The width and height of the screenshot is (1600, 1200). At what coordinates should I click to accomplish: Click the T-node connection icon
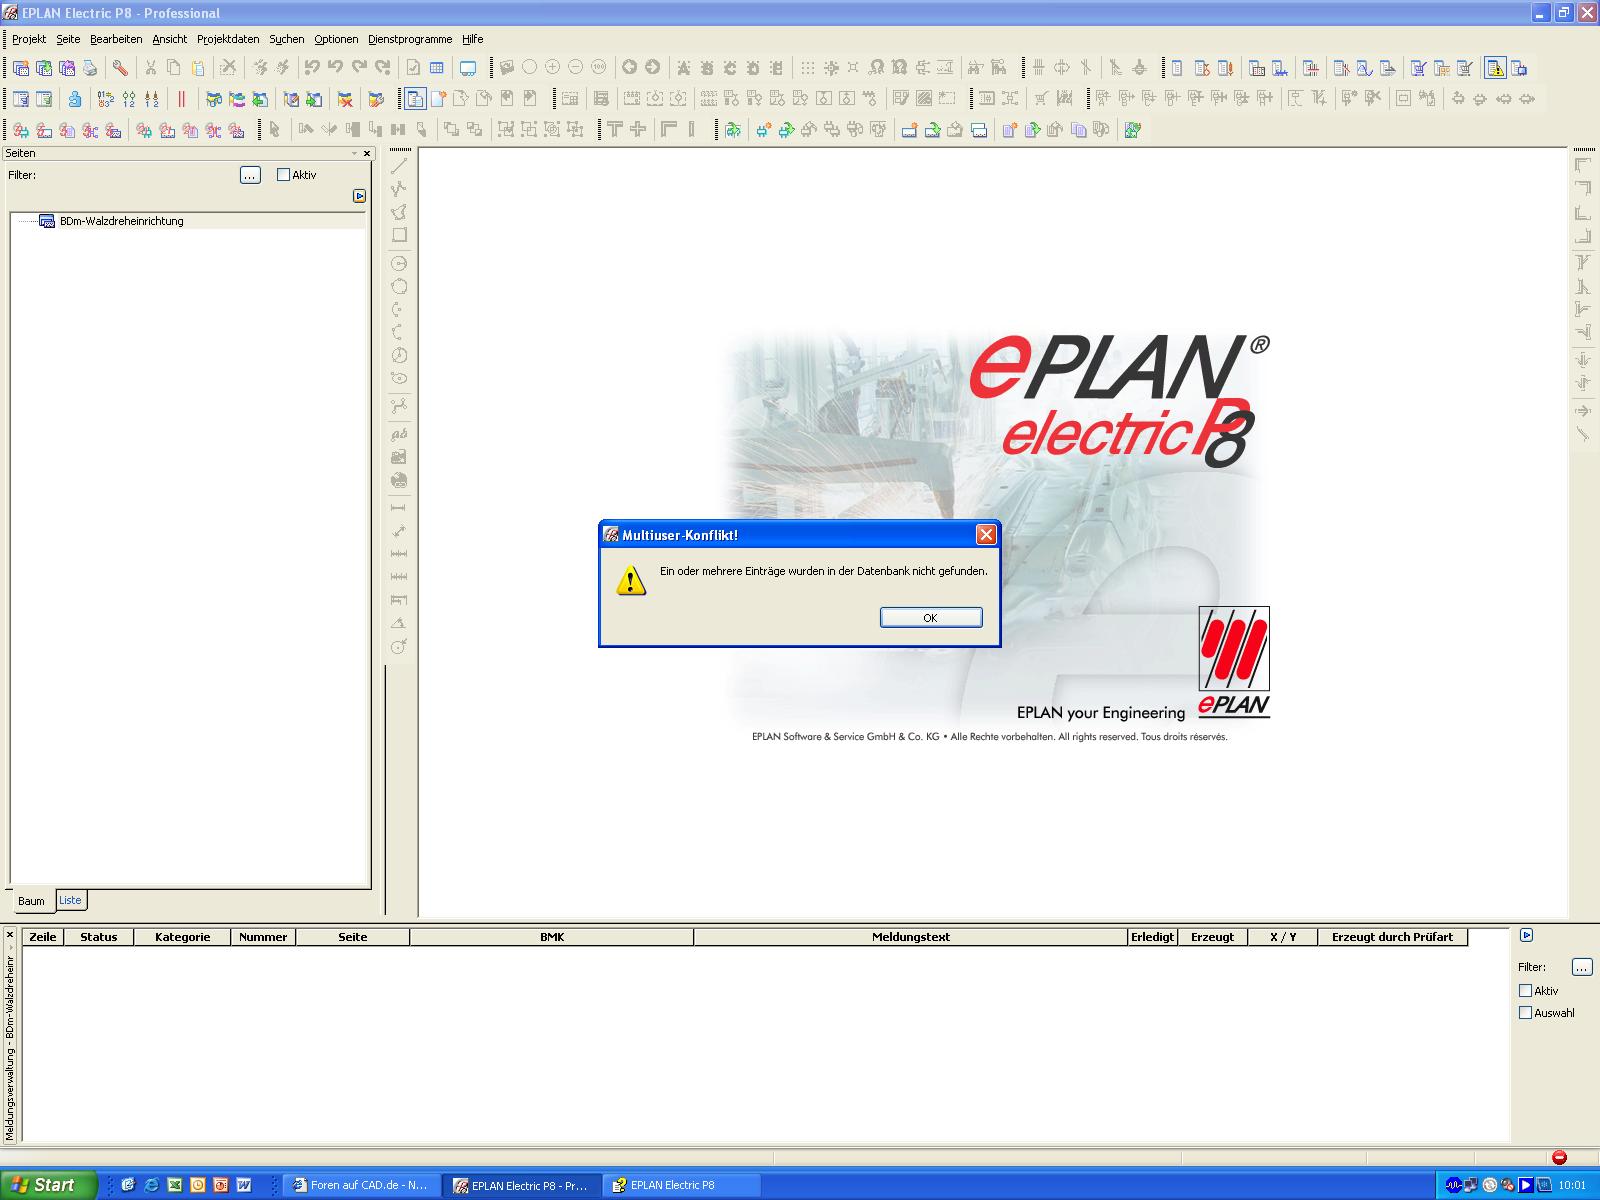[614, 129]
